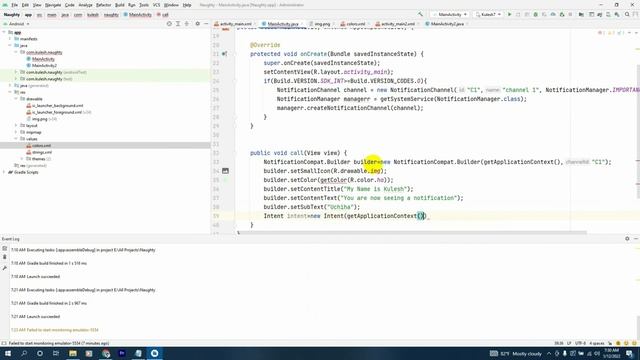Click the Search Everywhere magnifier icon
The width and height of the screenshot is (640, 360).
click(627, 14)
